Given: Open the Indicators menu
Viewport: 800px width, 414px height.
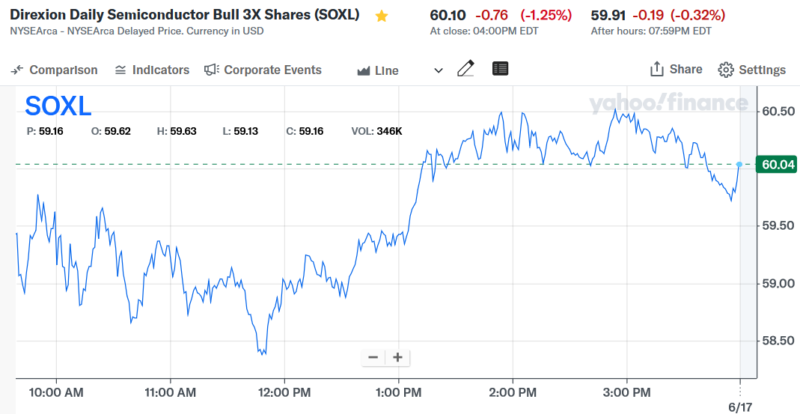Looking at the screenshot, I should [x=151, y=70].
